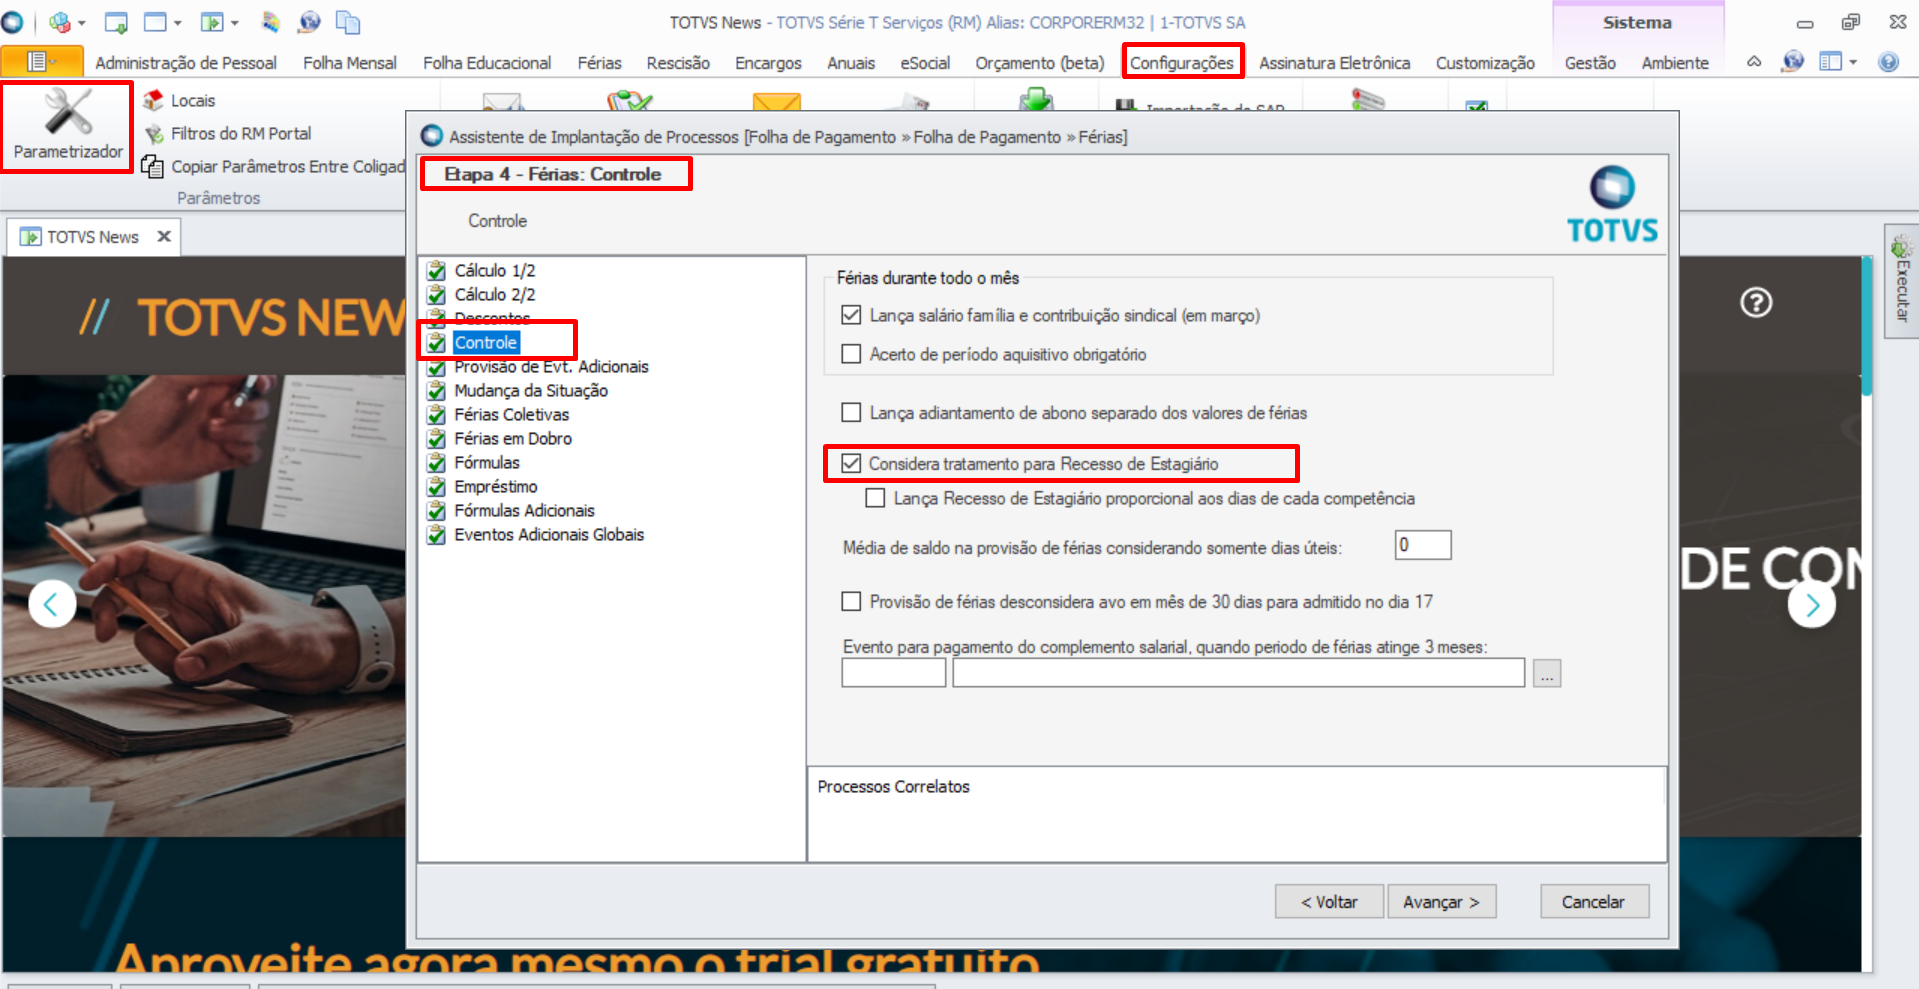
Task: Click the news page vertical scrollbar thumb
Action: click(1866, 326)
